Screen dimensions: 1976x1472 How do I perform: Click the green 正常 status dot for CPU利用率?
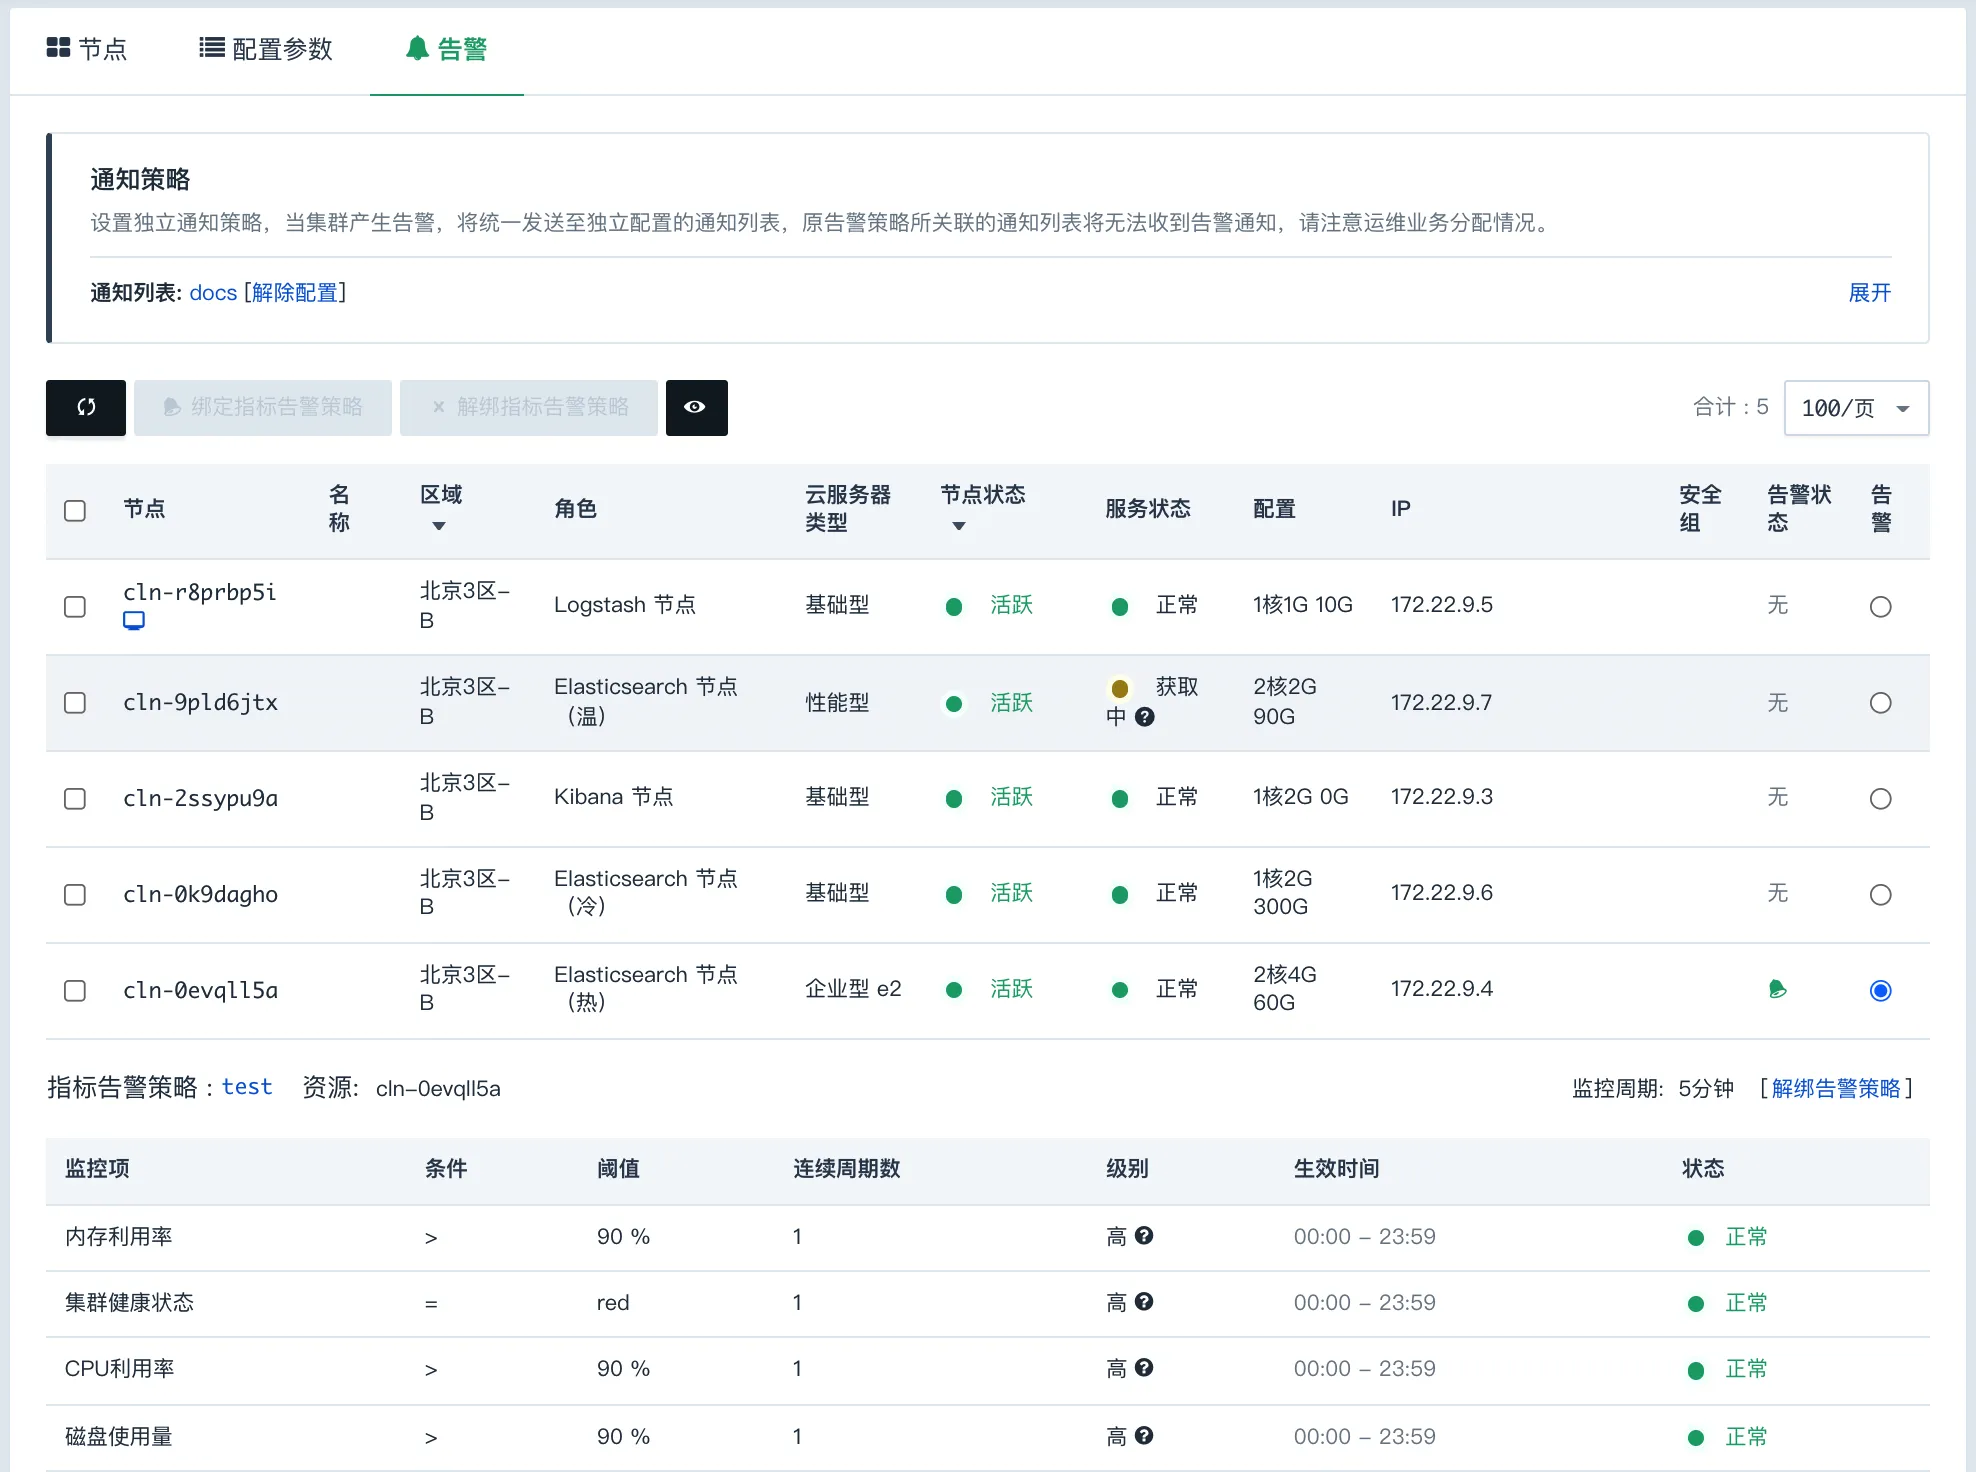[1695, 1369]
